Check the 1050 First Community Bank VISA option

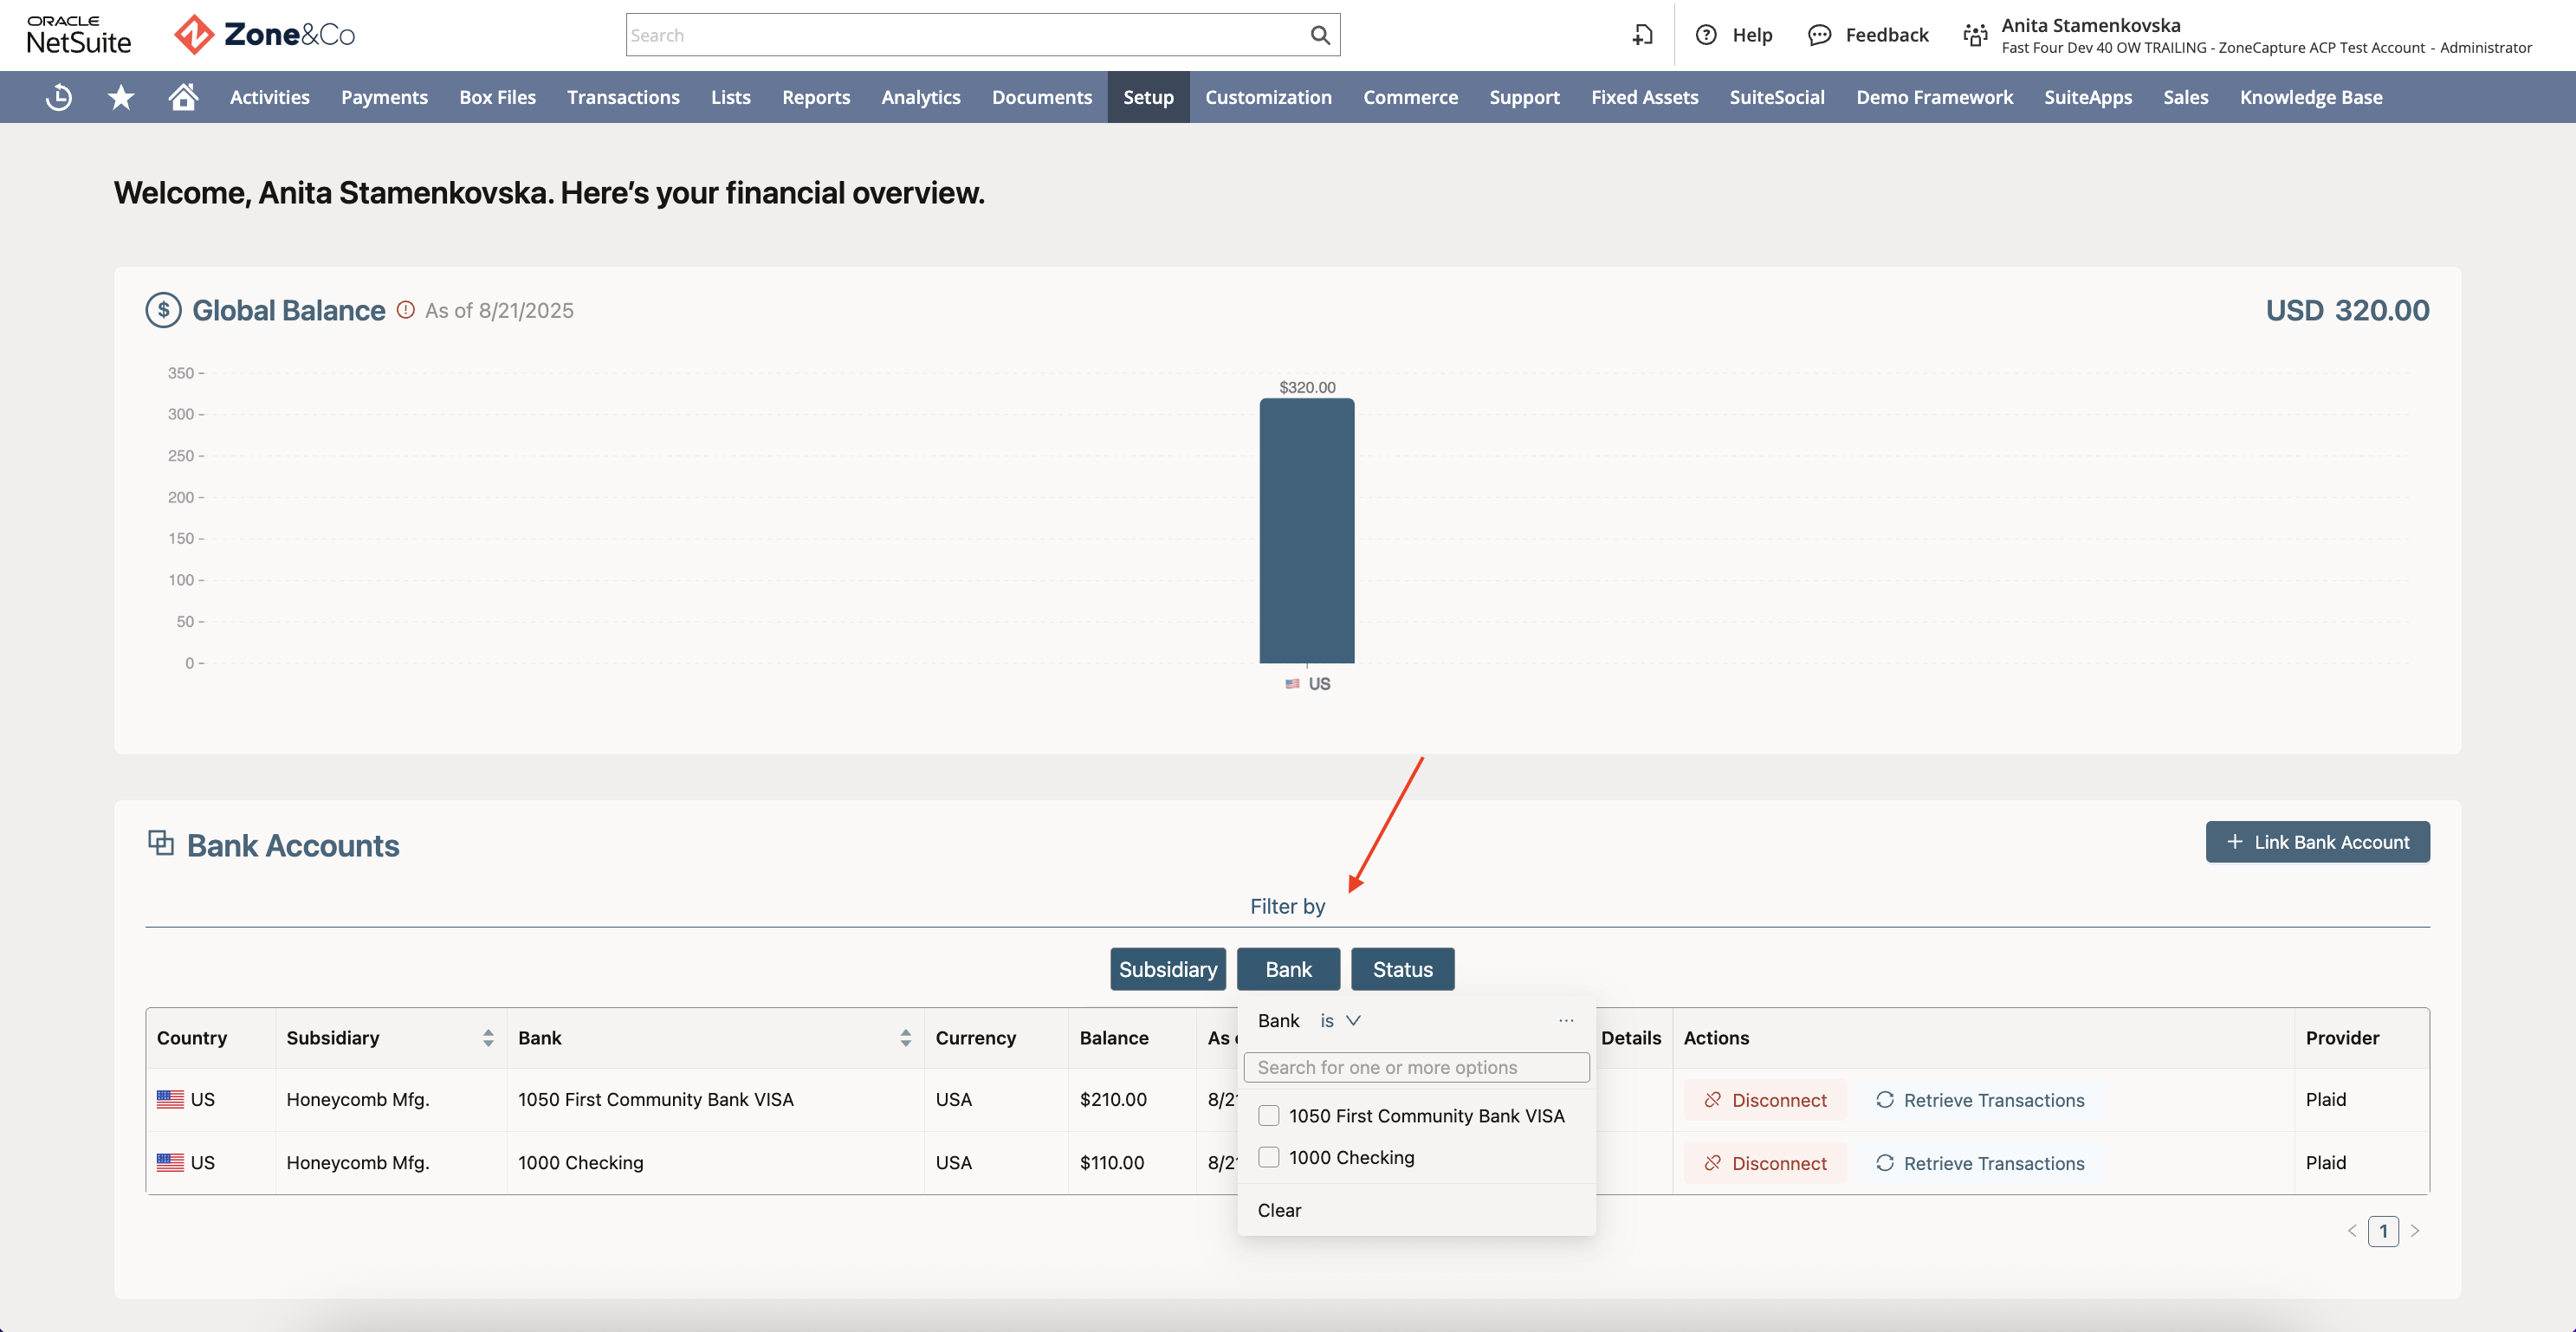coord(1269,1116)
